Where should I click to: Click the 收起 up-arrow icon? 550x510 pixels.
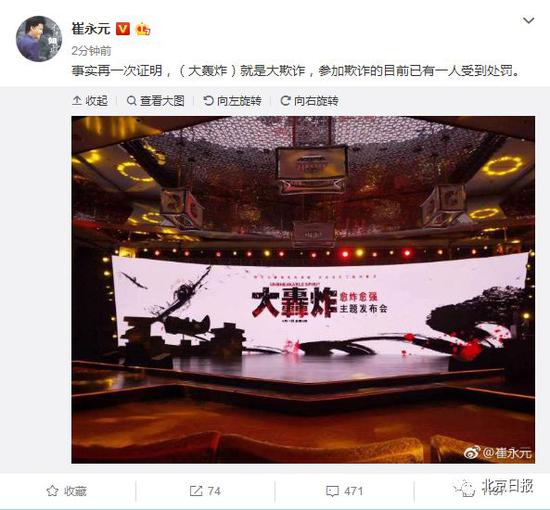click(76, 101)
